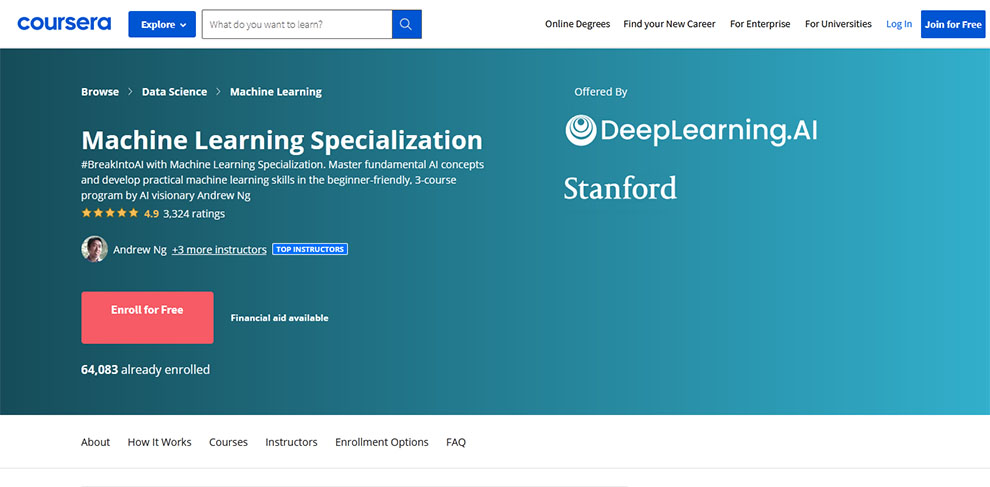Open Andrew Ng instructor name

[140, 250]
